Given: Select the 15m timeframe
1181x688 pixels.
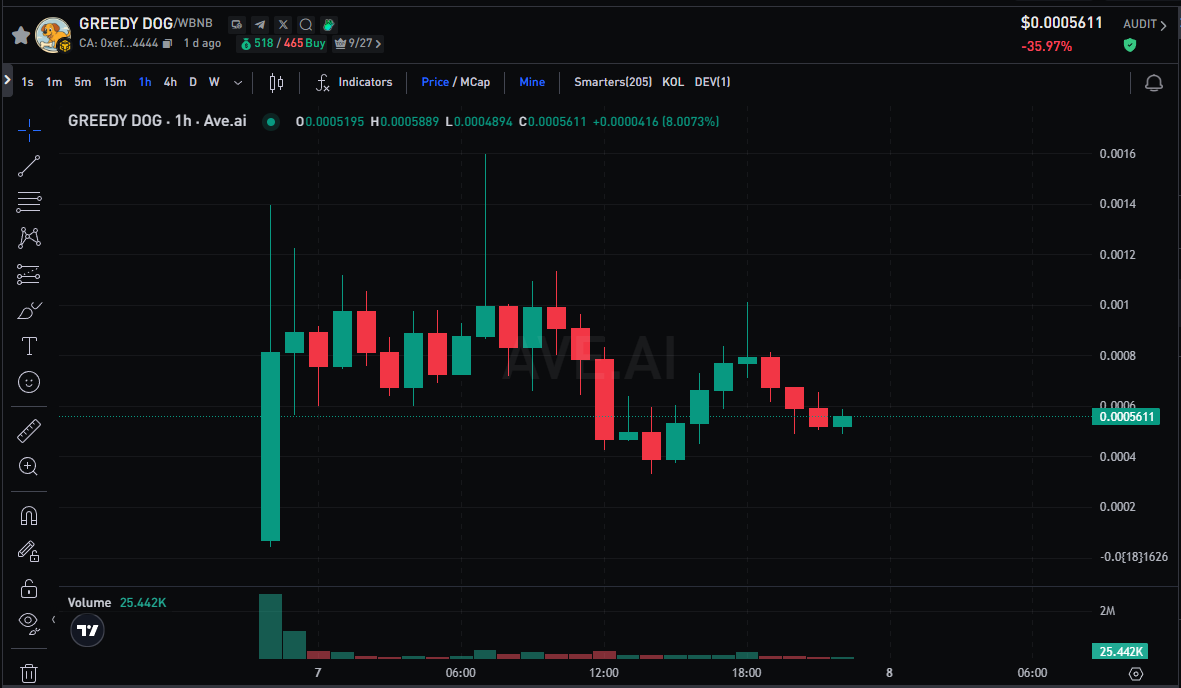Looking at the screenshot, I should [114, 82].
